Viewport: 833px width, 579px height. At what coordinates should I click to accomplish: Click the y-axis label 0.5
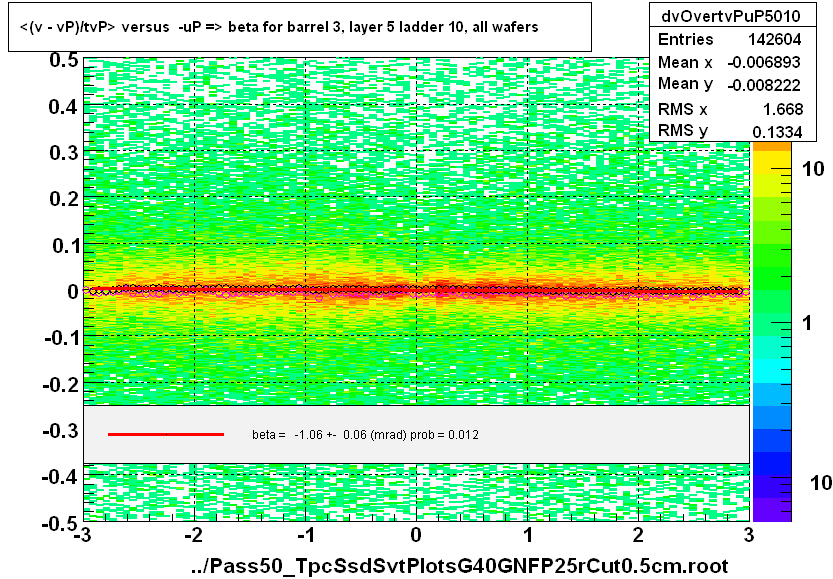[64, 61]
